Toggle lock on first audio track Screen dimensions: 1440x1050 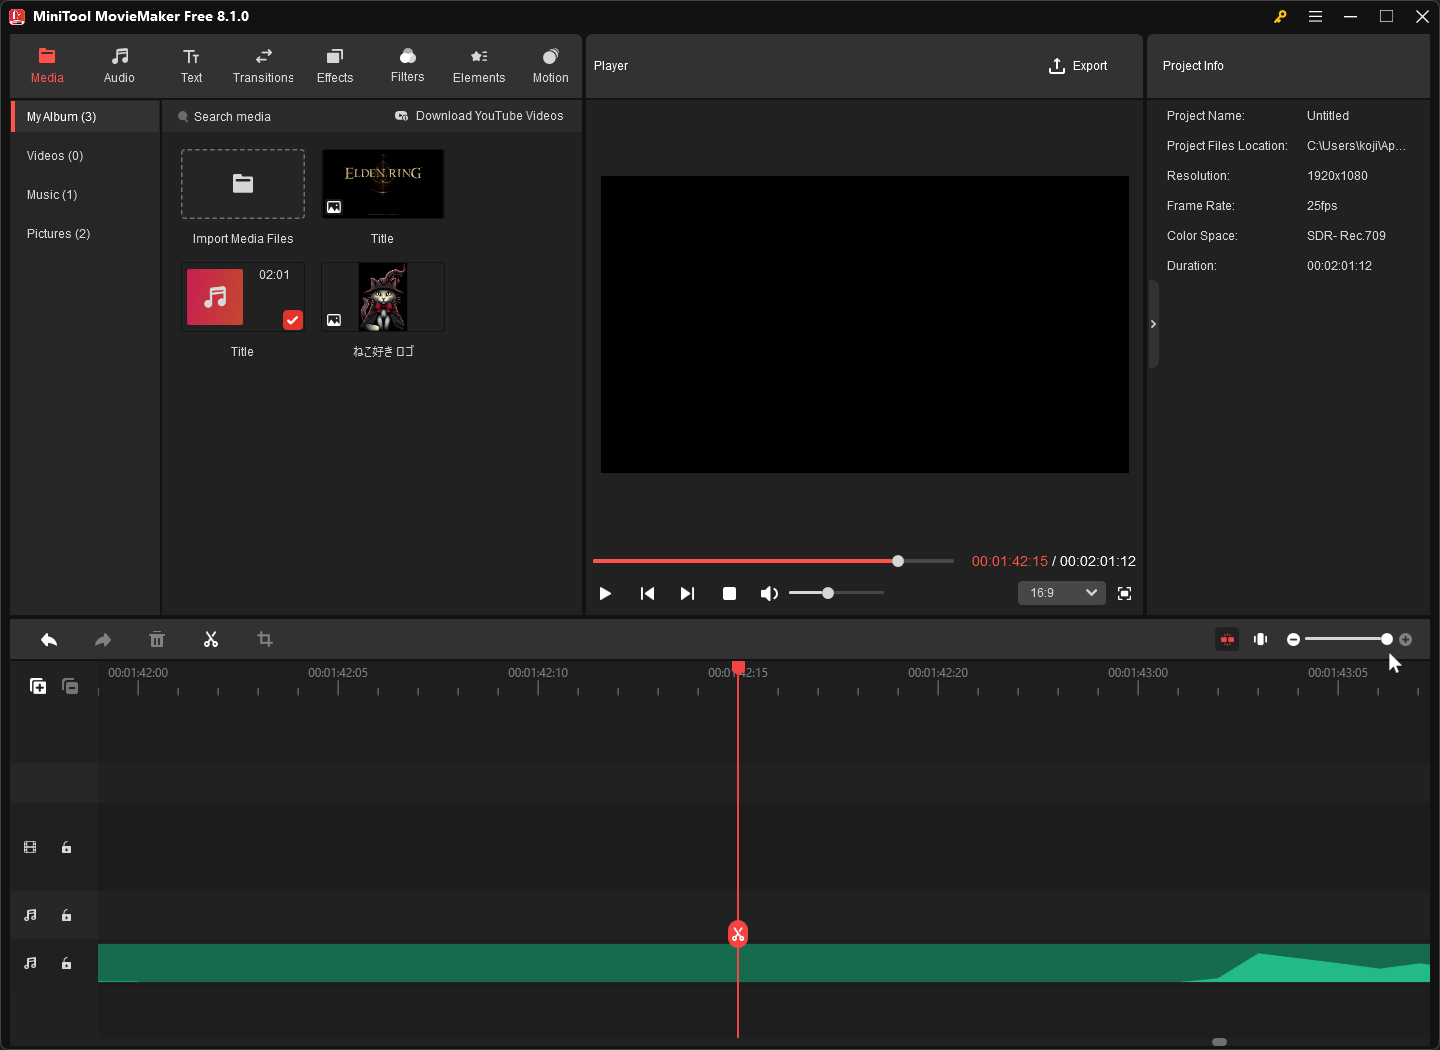[x=66, y=916]
